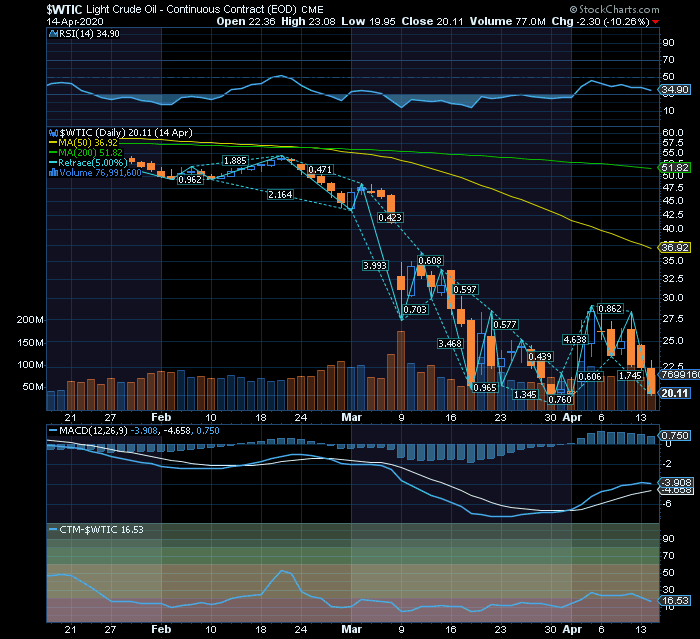Click the 0.577 retracement label
The image size is (700, 639).
[505, 325]
